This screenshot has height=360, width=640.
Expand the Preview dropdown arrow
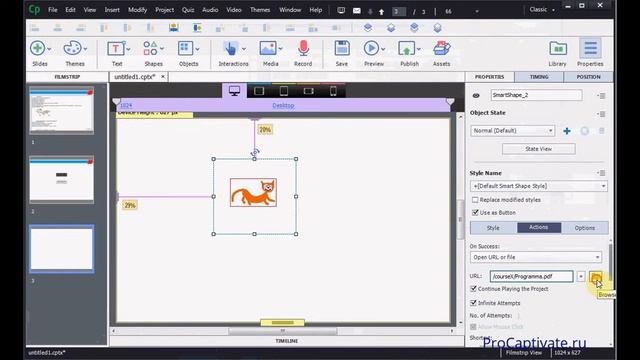[x=383, y=49]
